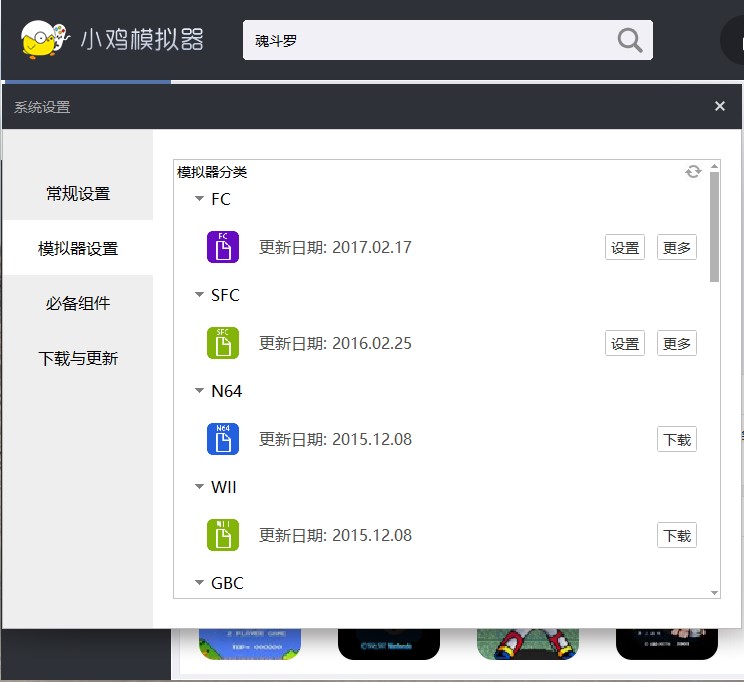Viewport: 744px width, 682px height.
Task: Click the GBC category label
Action: tap(227, 583)
